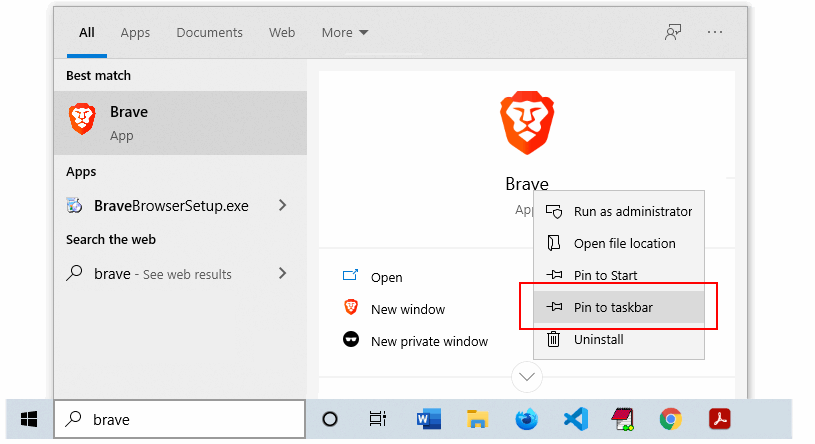Expand BraveBrowserSetup.exe result arrow
The height and width of the screenshot is (444, 815).
point(282,205)
